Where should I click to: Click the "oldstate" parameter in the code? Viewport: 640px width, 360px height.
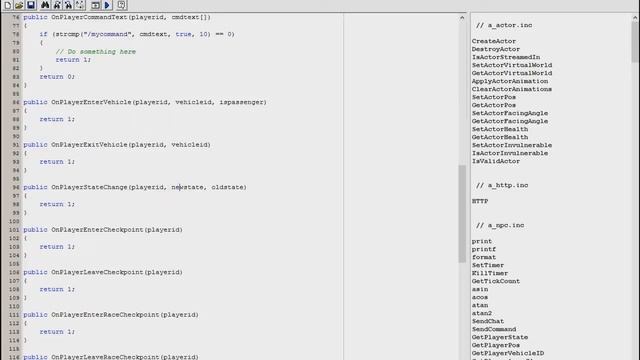227,187
